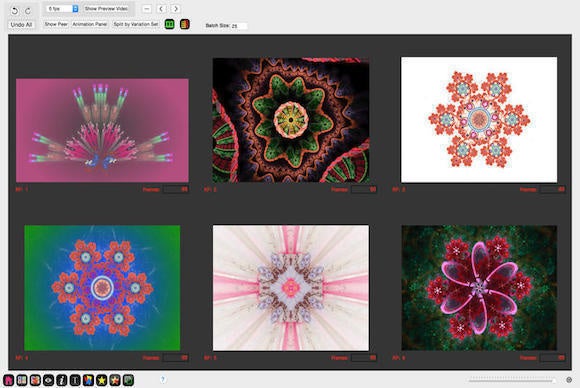Click the question mark help icon
580x388 pixels.
click(163, 379)
